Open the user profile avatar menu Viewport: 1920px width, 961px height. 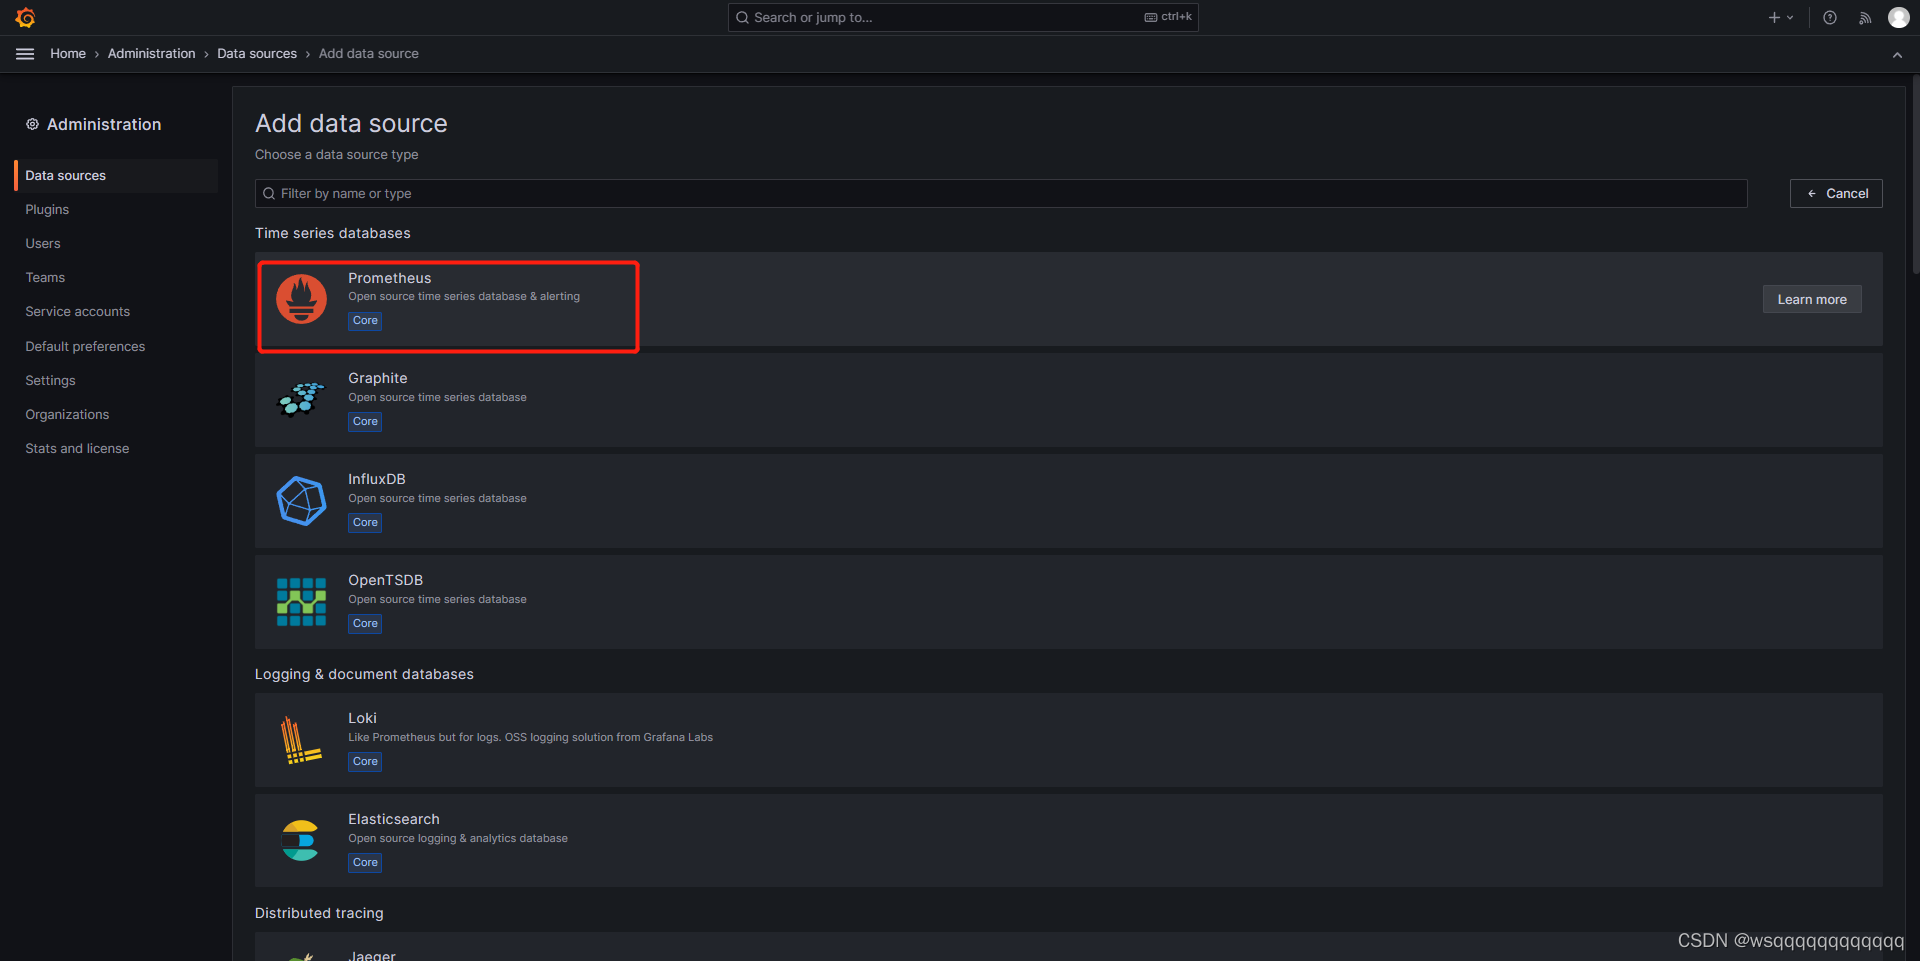point(1899,17)
